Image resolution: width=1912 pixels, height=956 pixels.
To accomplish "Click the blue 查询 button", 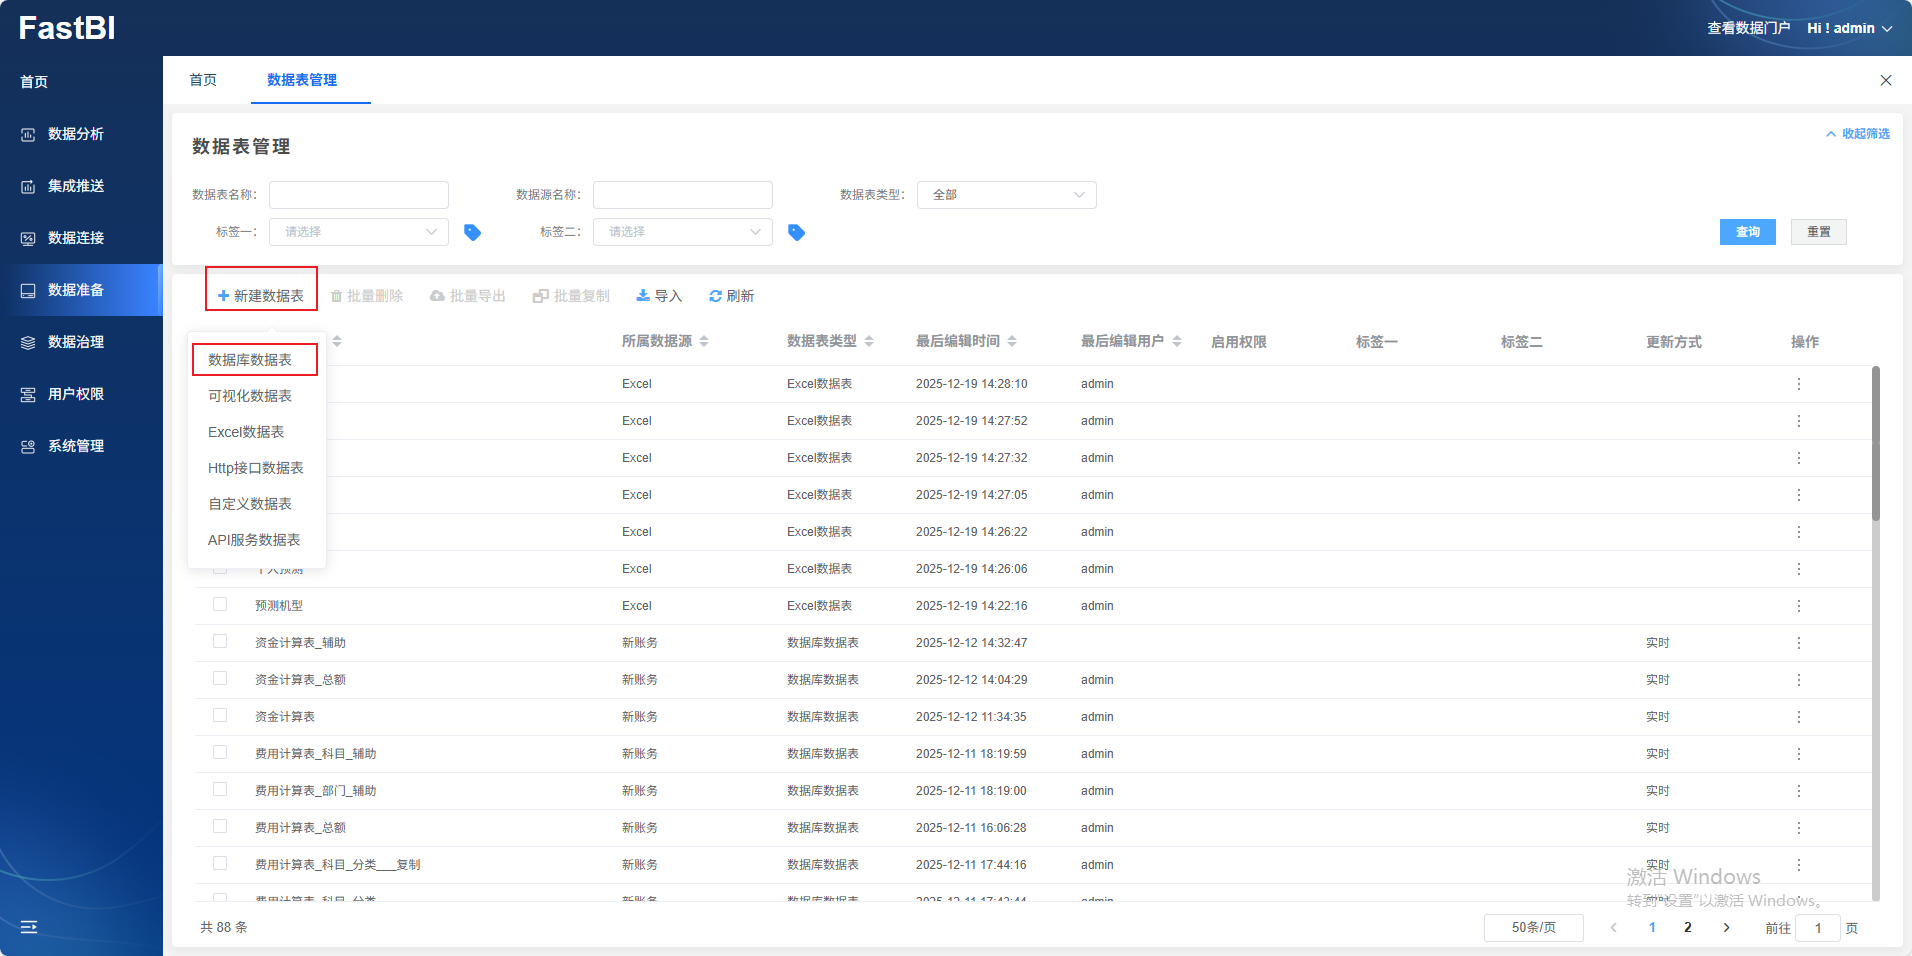I will point(1747,232).
